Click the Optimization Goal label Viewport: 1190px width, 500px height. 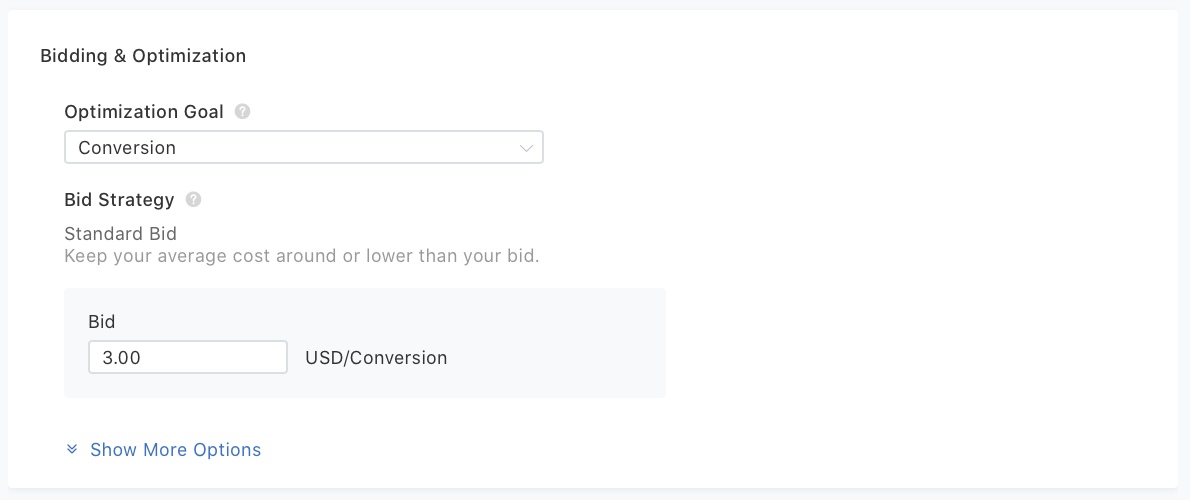(x=144, y=112)
